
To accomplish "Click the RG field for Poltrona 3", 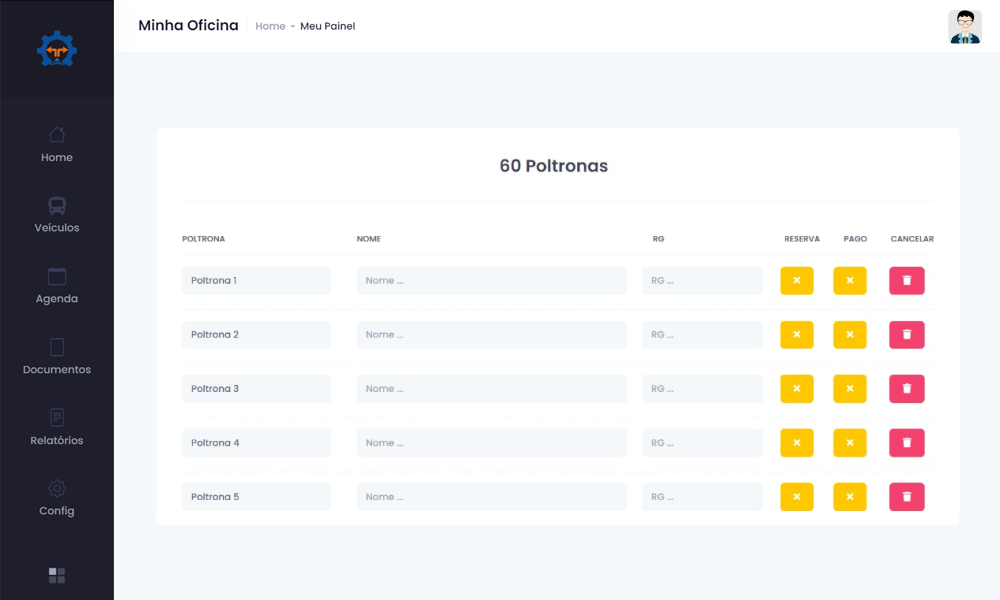I will point(702,389).
